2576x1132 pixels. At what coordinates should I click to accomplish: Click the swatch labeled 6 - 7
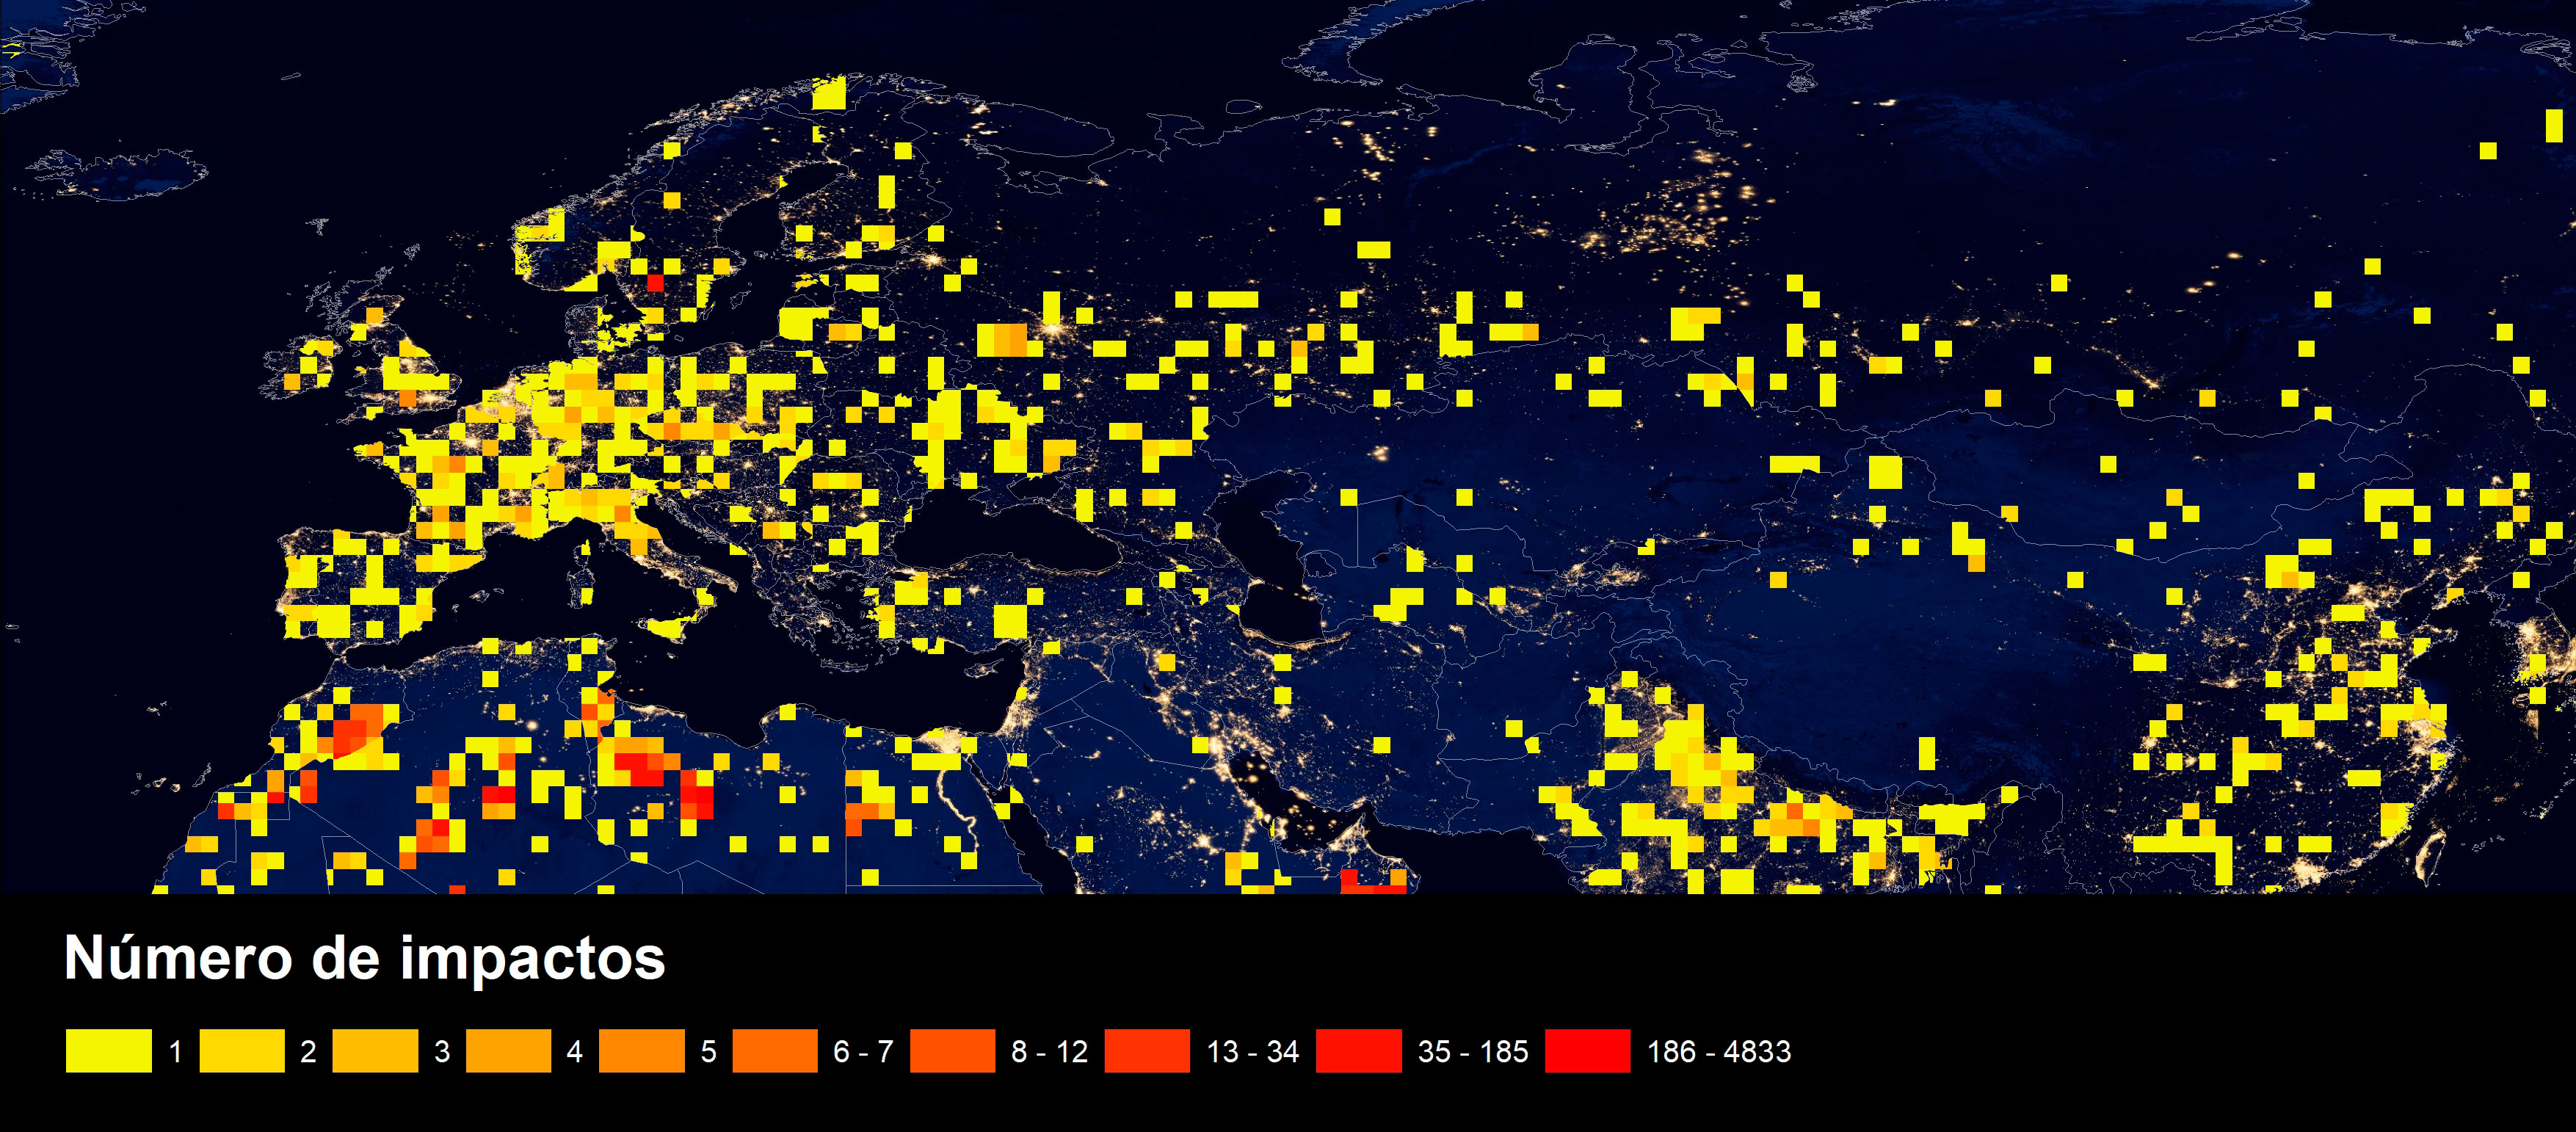775,1051
